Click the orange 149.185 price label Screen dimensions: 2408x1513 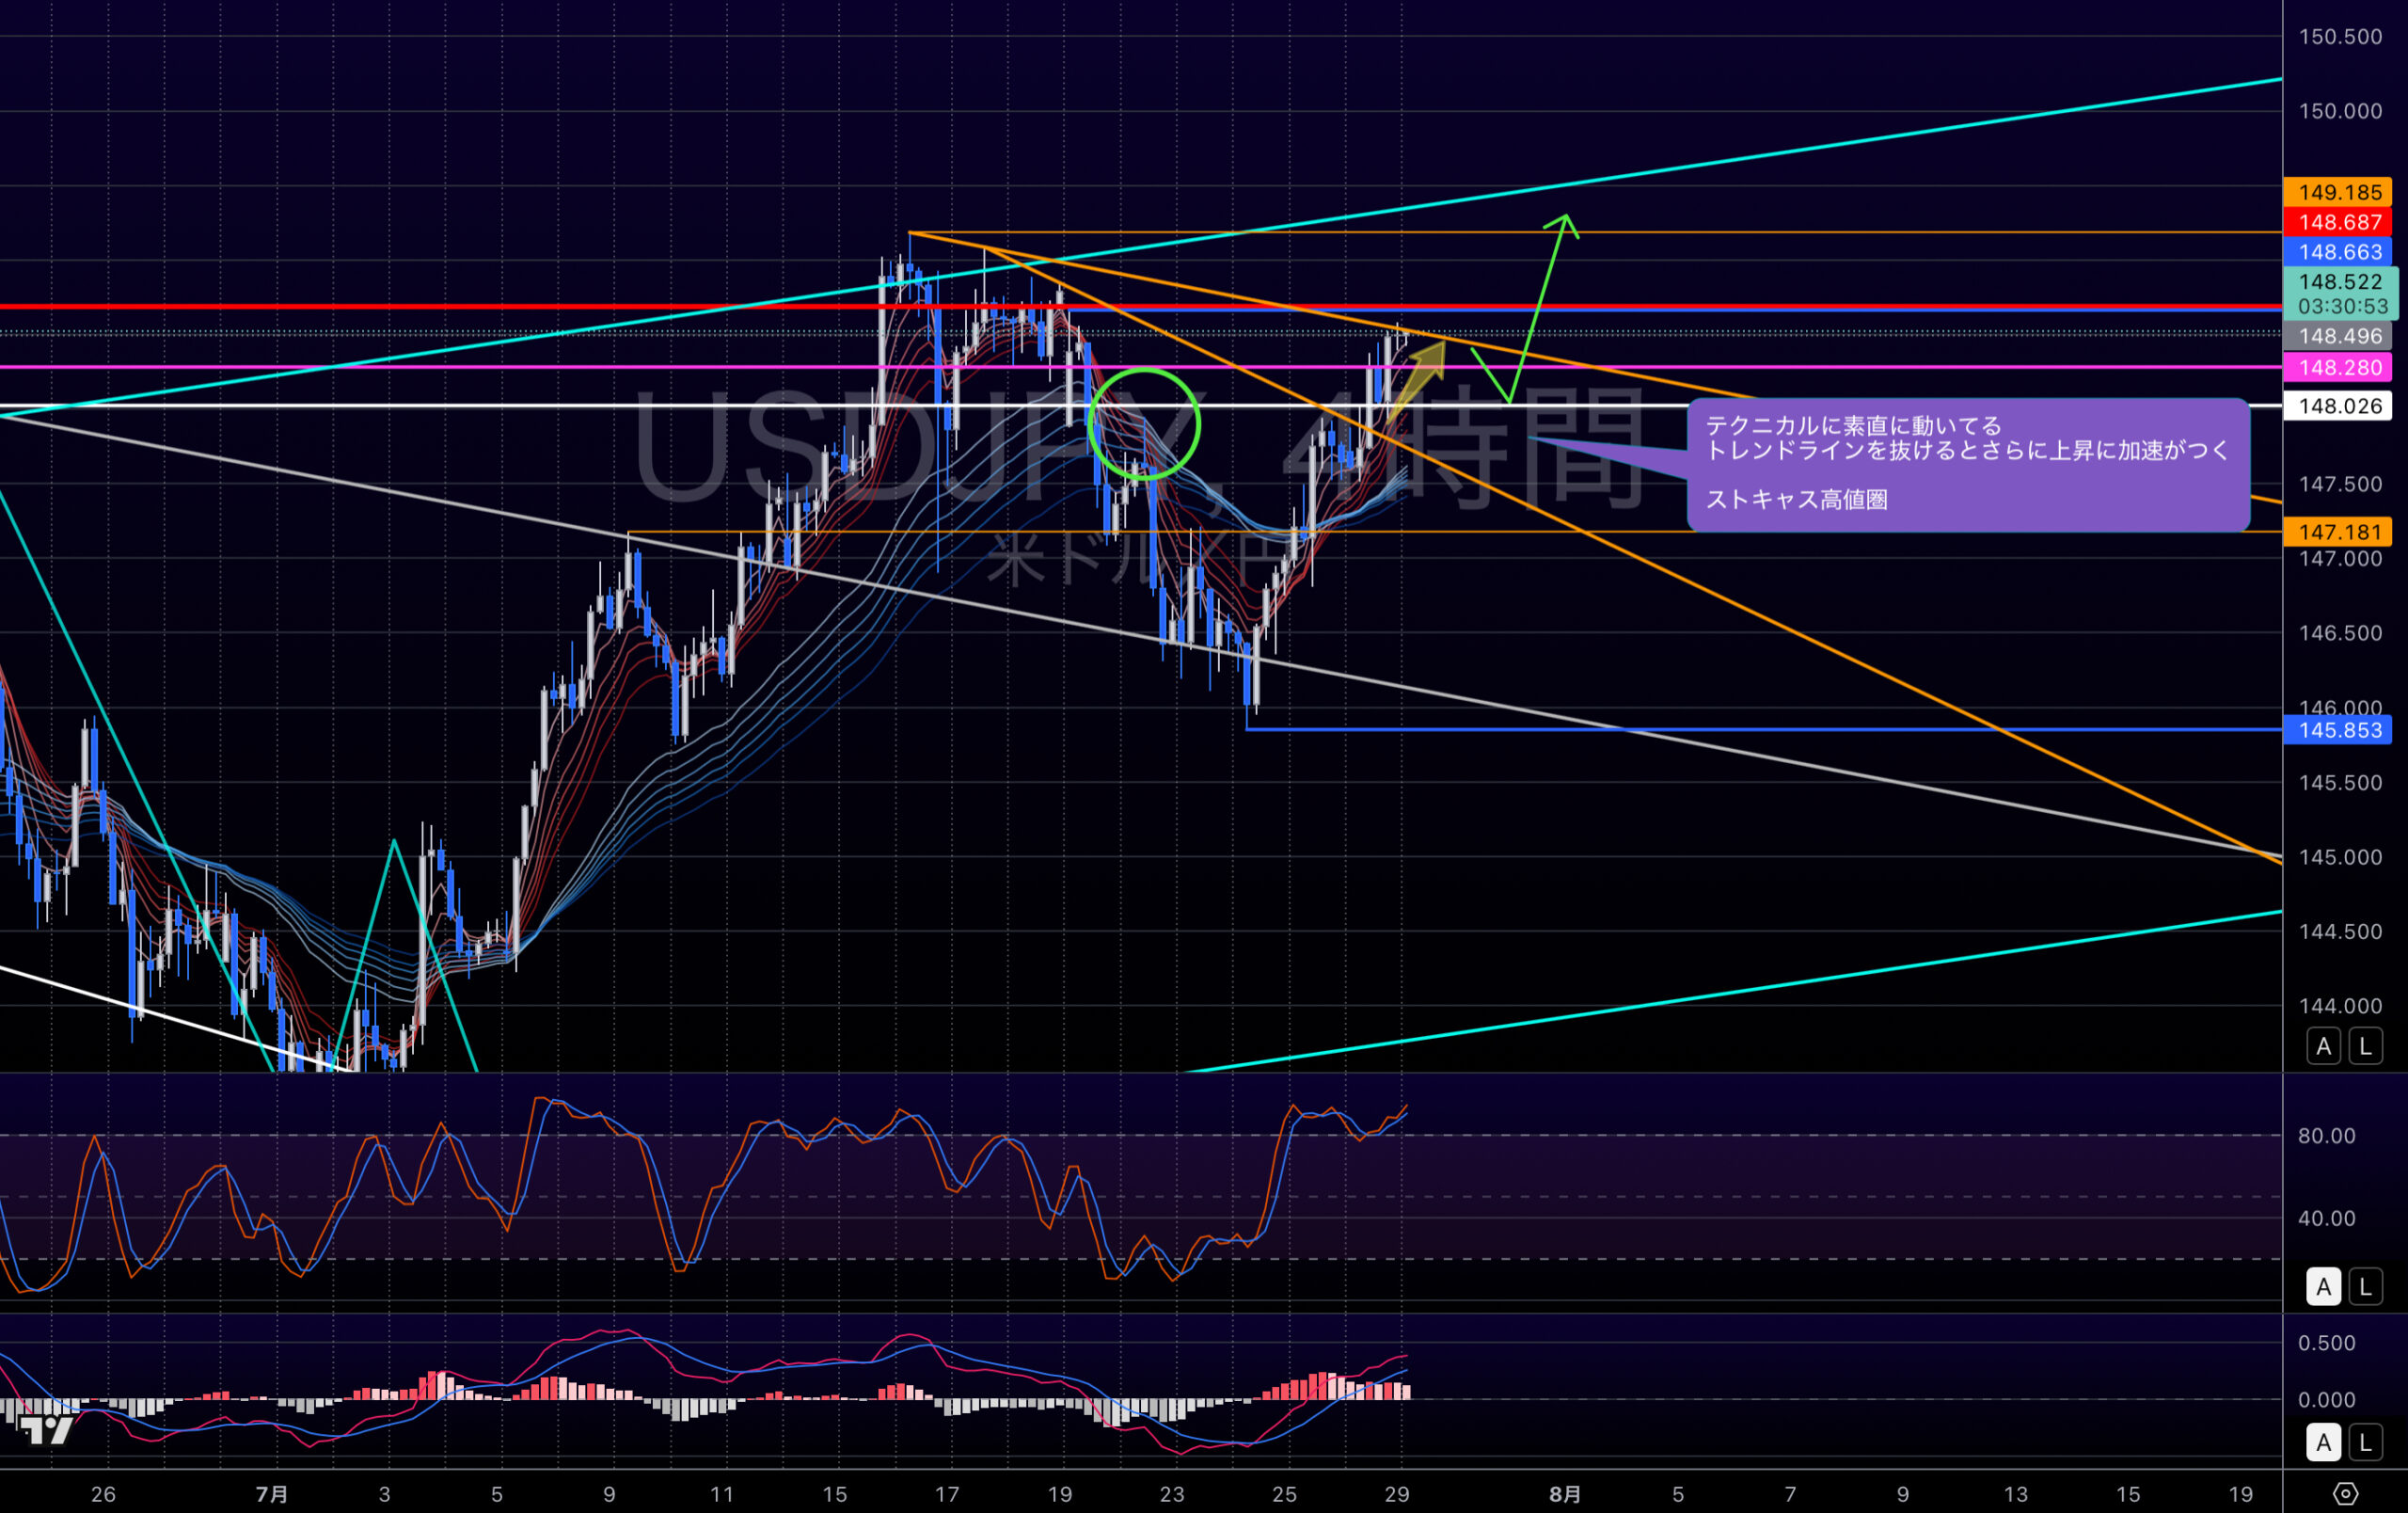(2338, 192)
